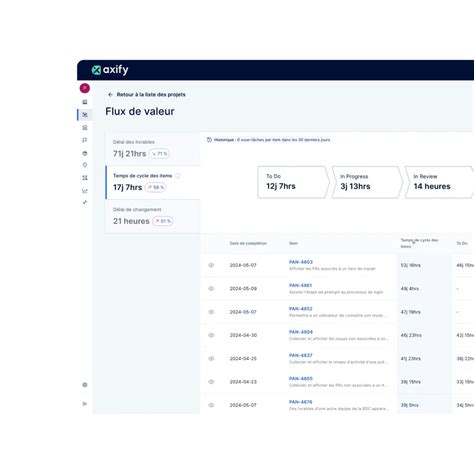Screen dimensions: 474x474
Task: Click the In Progress stage card
Action: click(367, 182)
